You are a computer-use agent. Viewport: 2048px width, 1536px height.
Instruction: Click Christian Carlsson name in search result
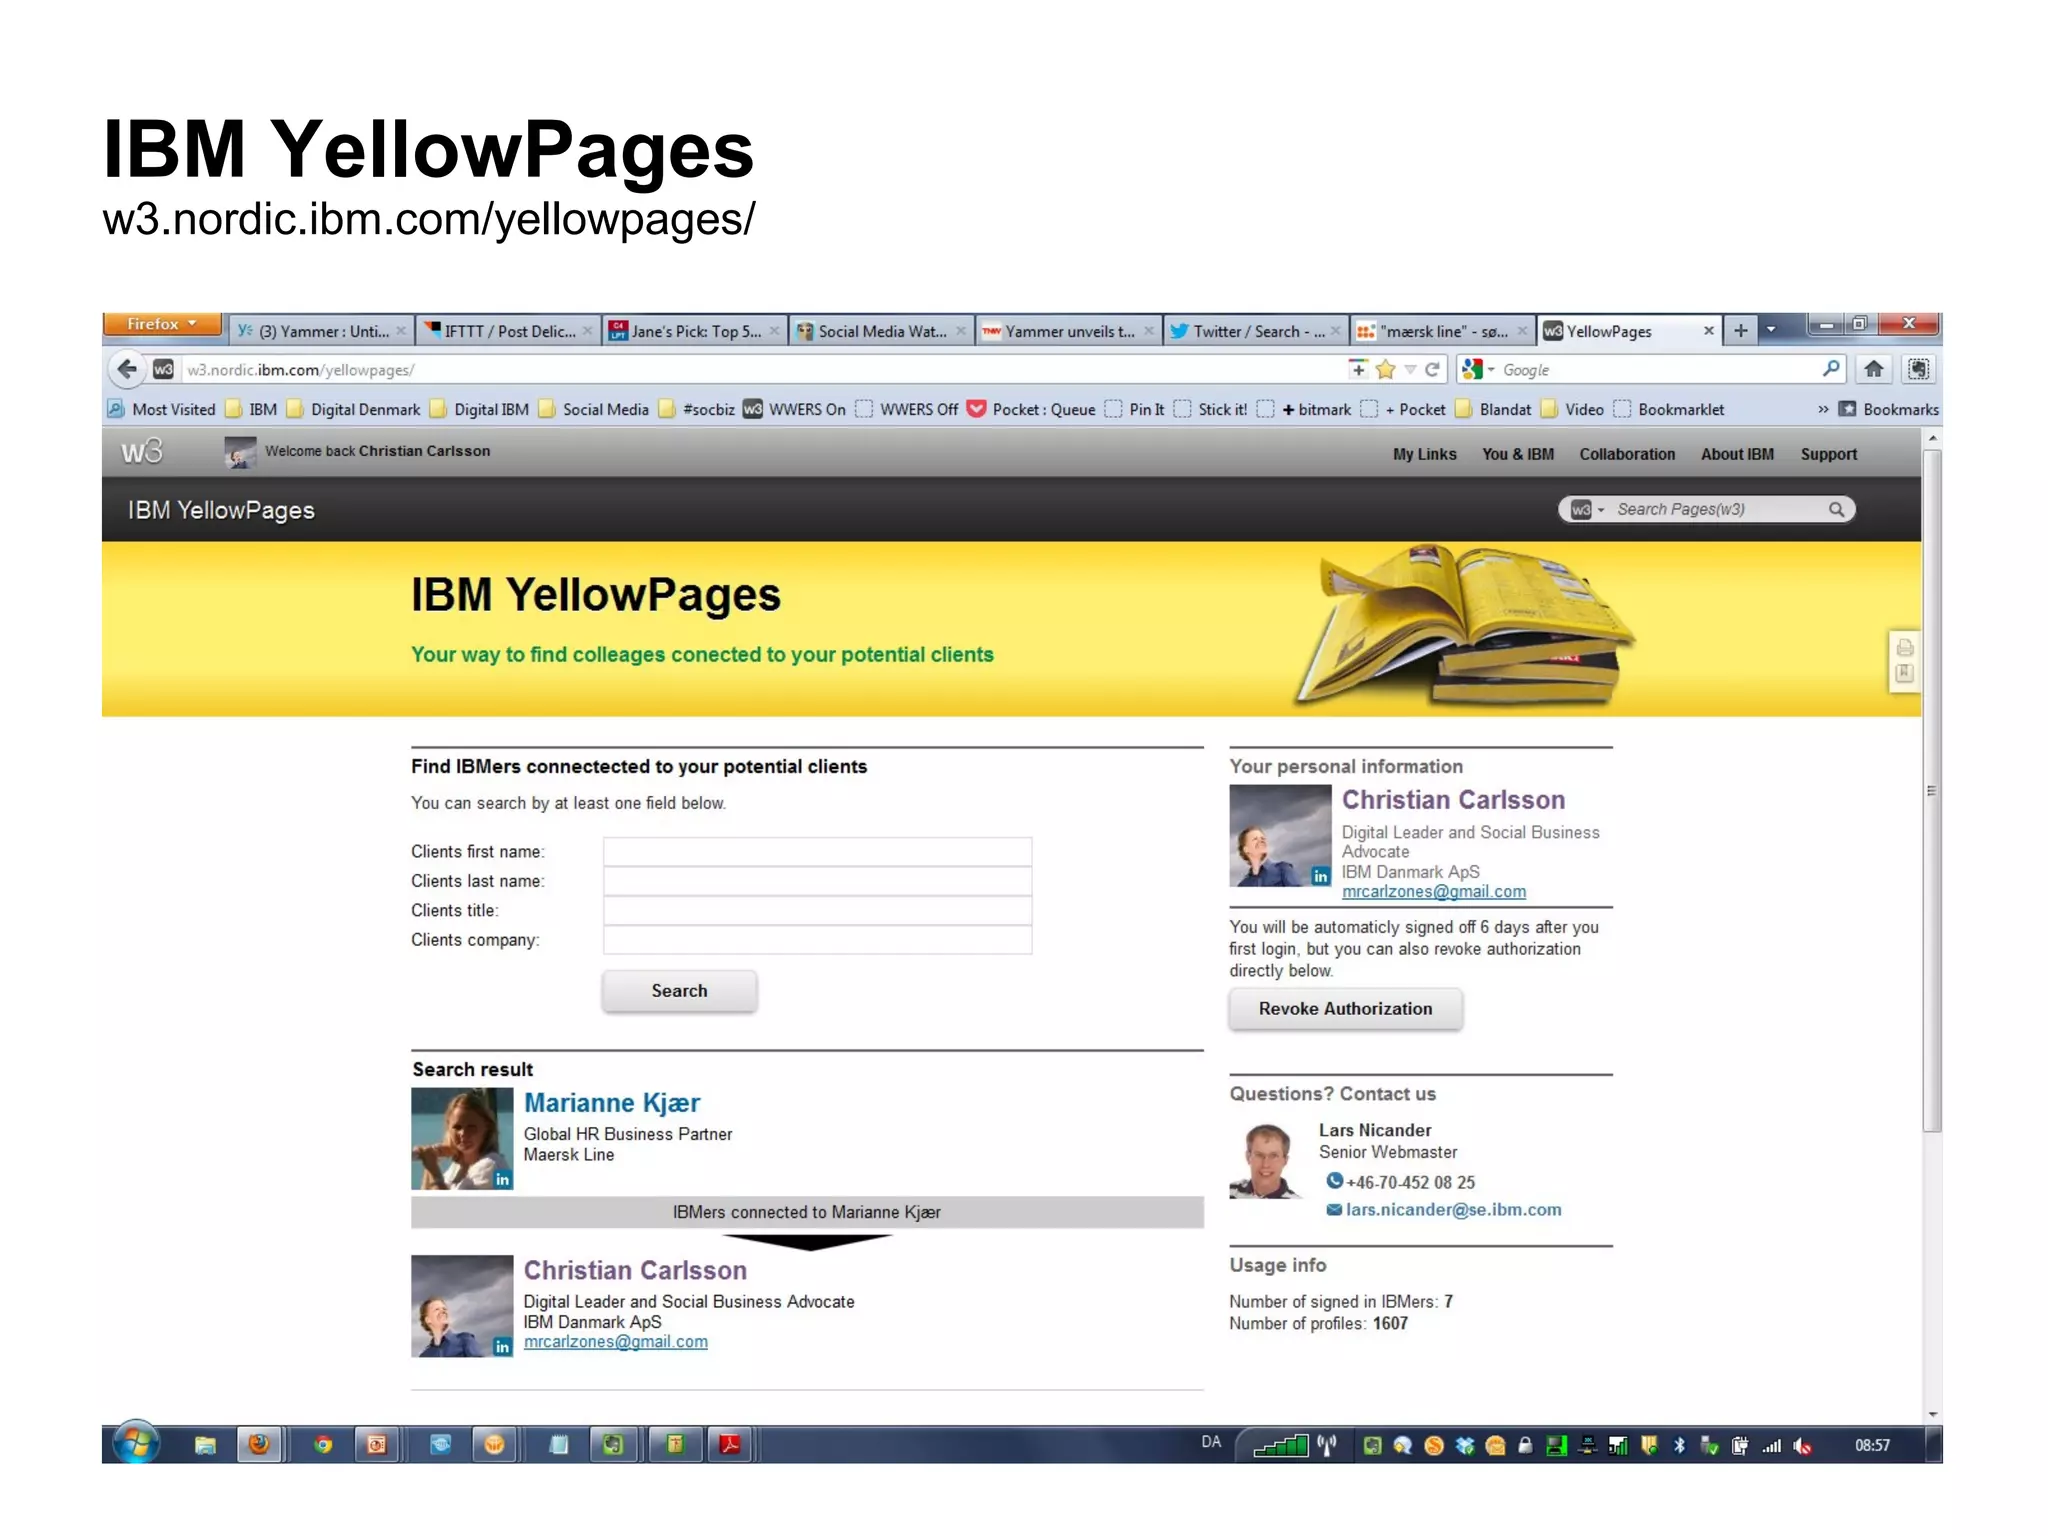[x=635, y=1270]
